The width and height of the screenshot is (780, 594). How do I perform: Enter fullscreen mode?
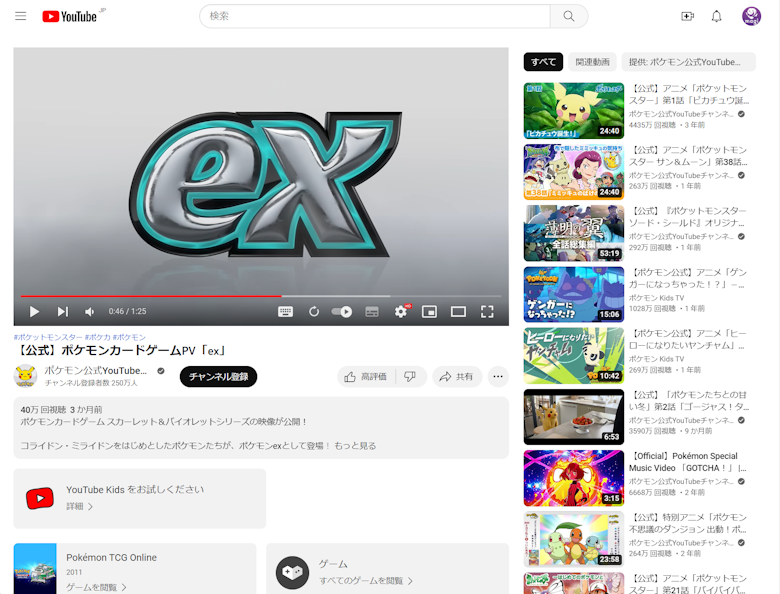coord(487,312)
